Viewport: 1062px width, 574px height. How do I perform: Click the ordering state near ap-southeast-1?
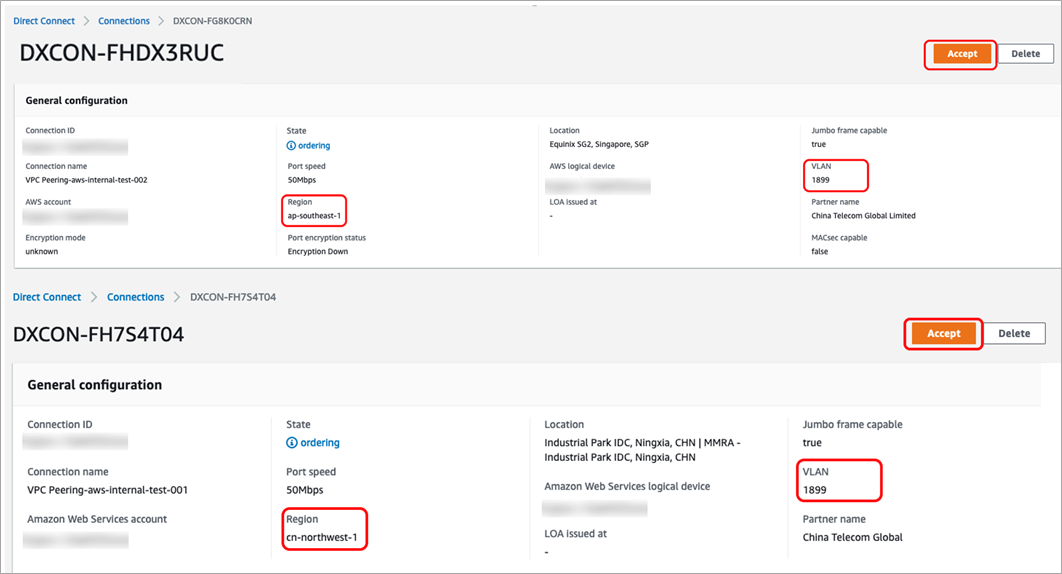(314, 146)
